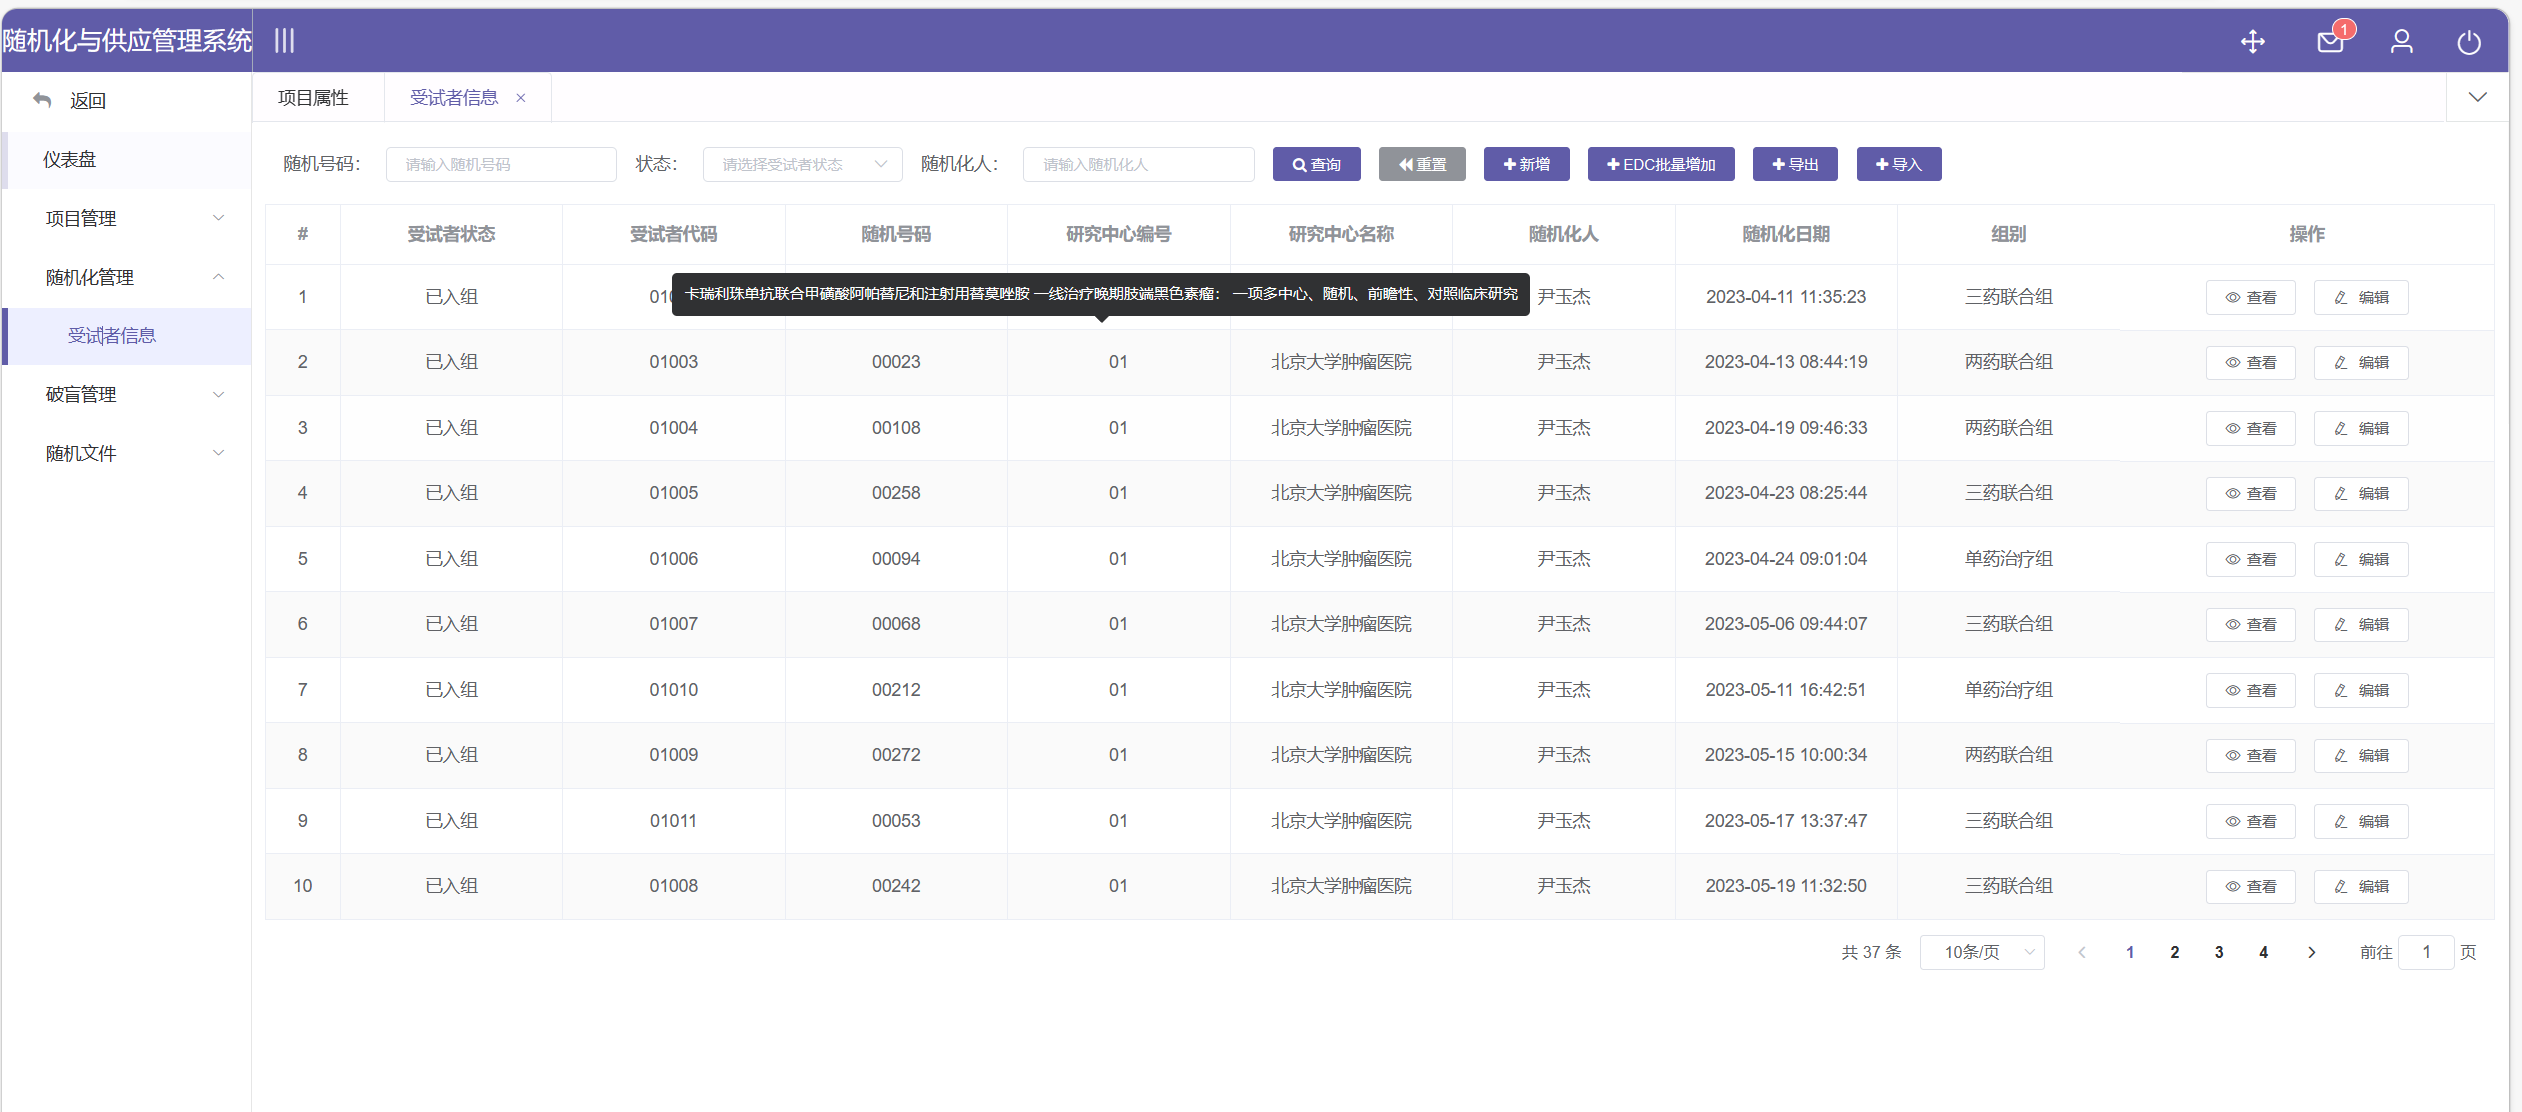Open the user profile icon
The height and width of the screenshot is (1112, 2522).
click(x=2401, y=41)
